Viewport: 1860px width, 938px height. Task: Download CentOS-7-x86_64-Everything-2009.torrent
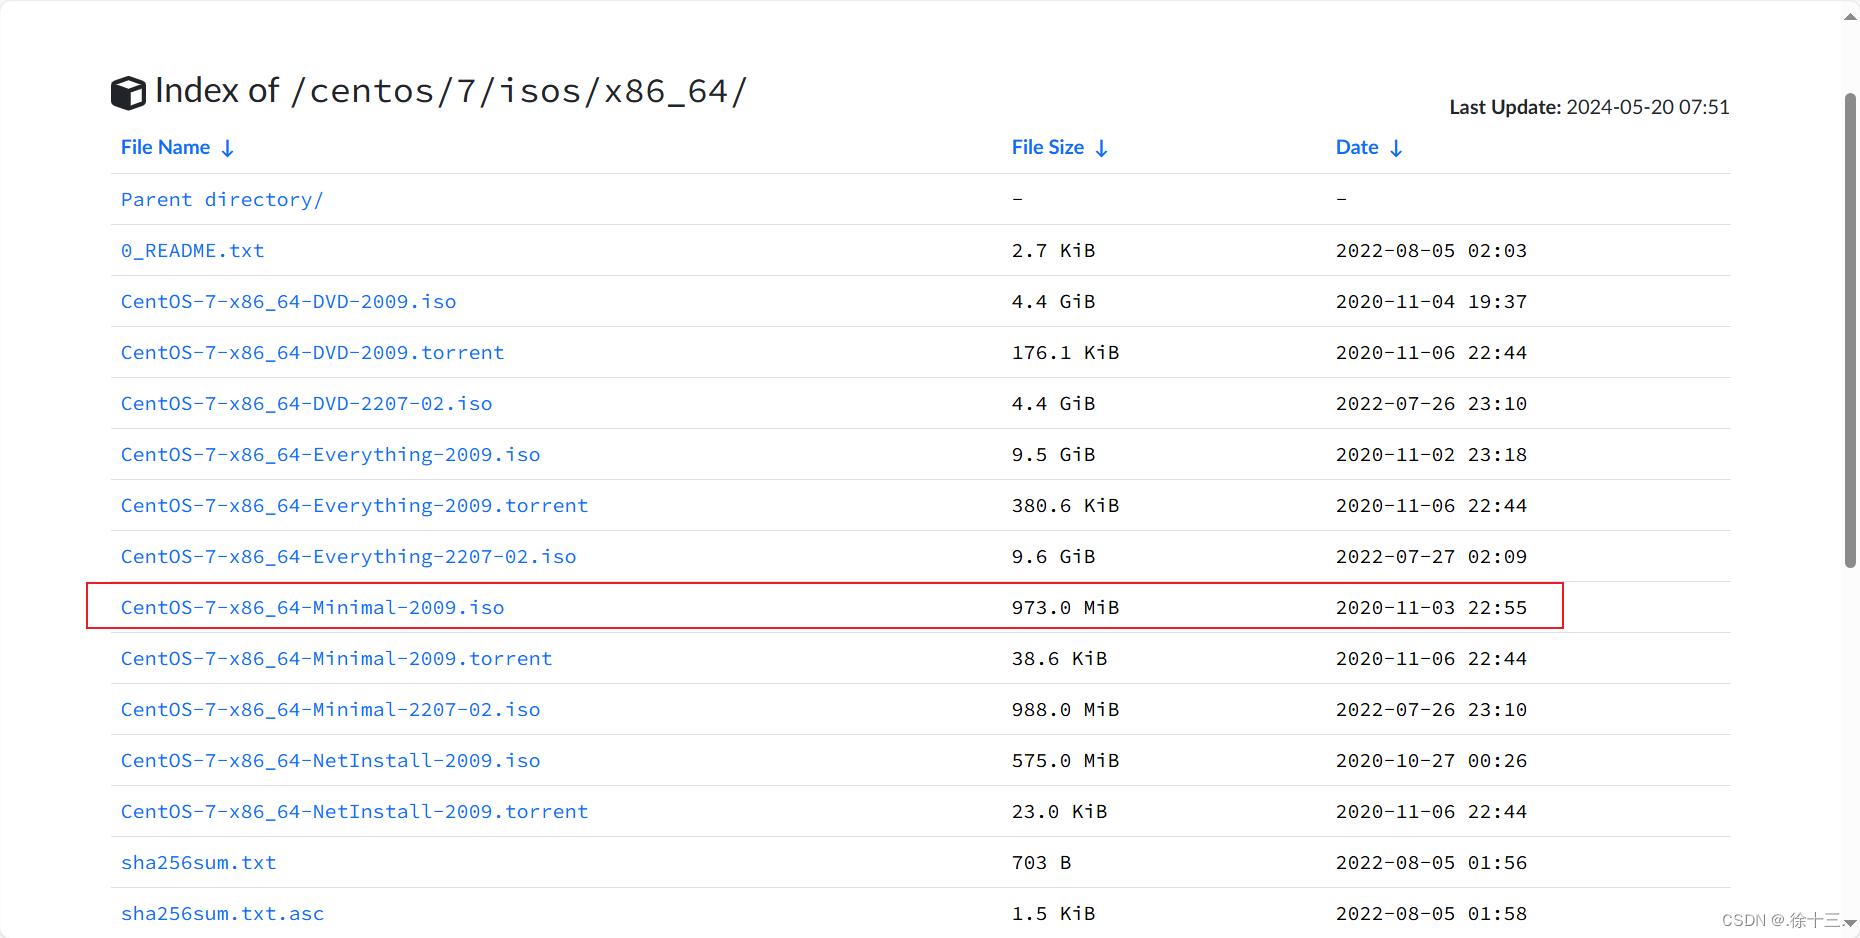tap(355, 505)
